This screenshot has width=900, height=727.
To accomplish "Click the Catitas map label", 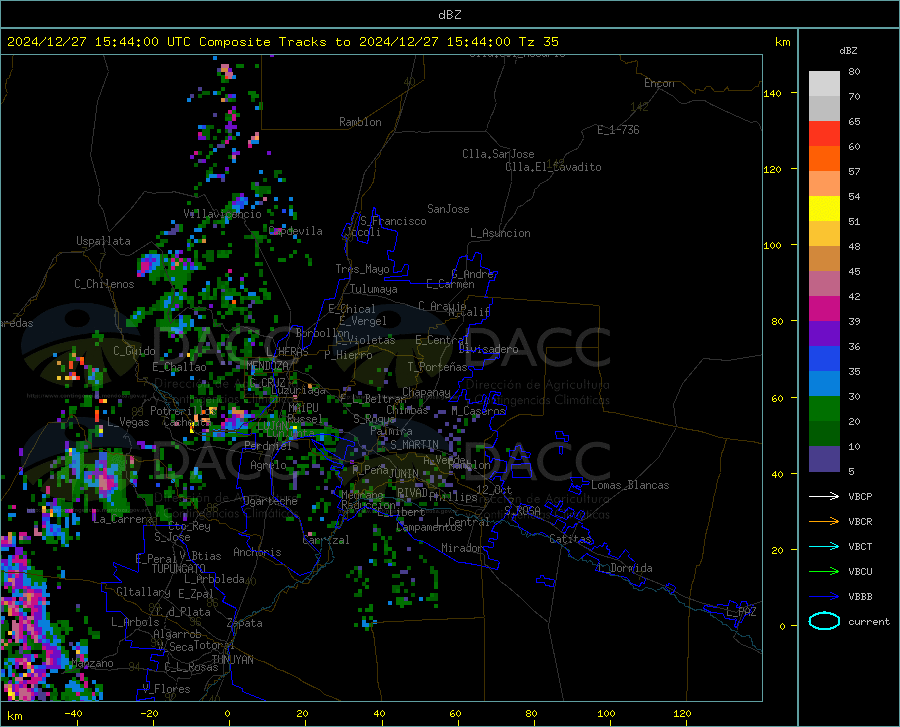I will pyautogui.click(x=570, y=539).
